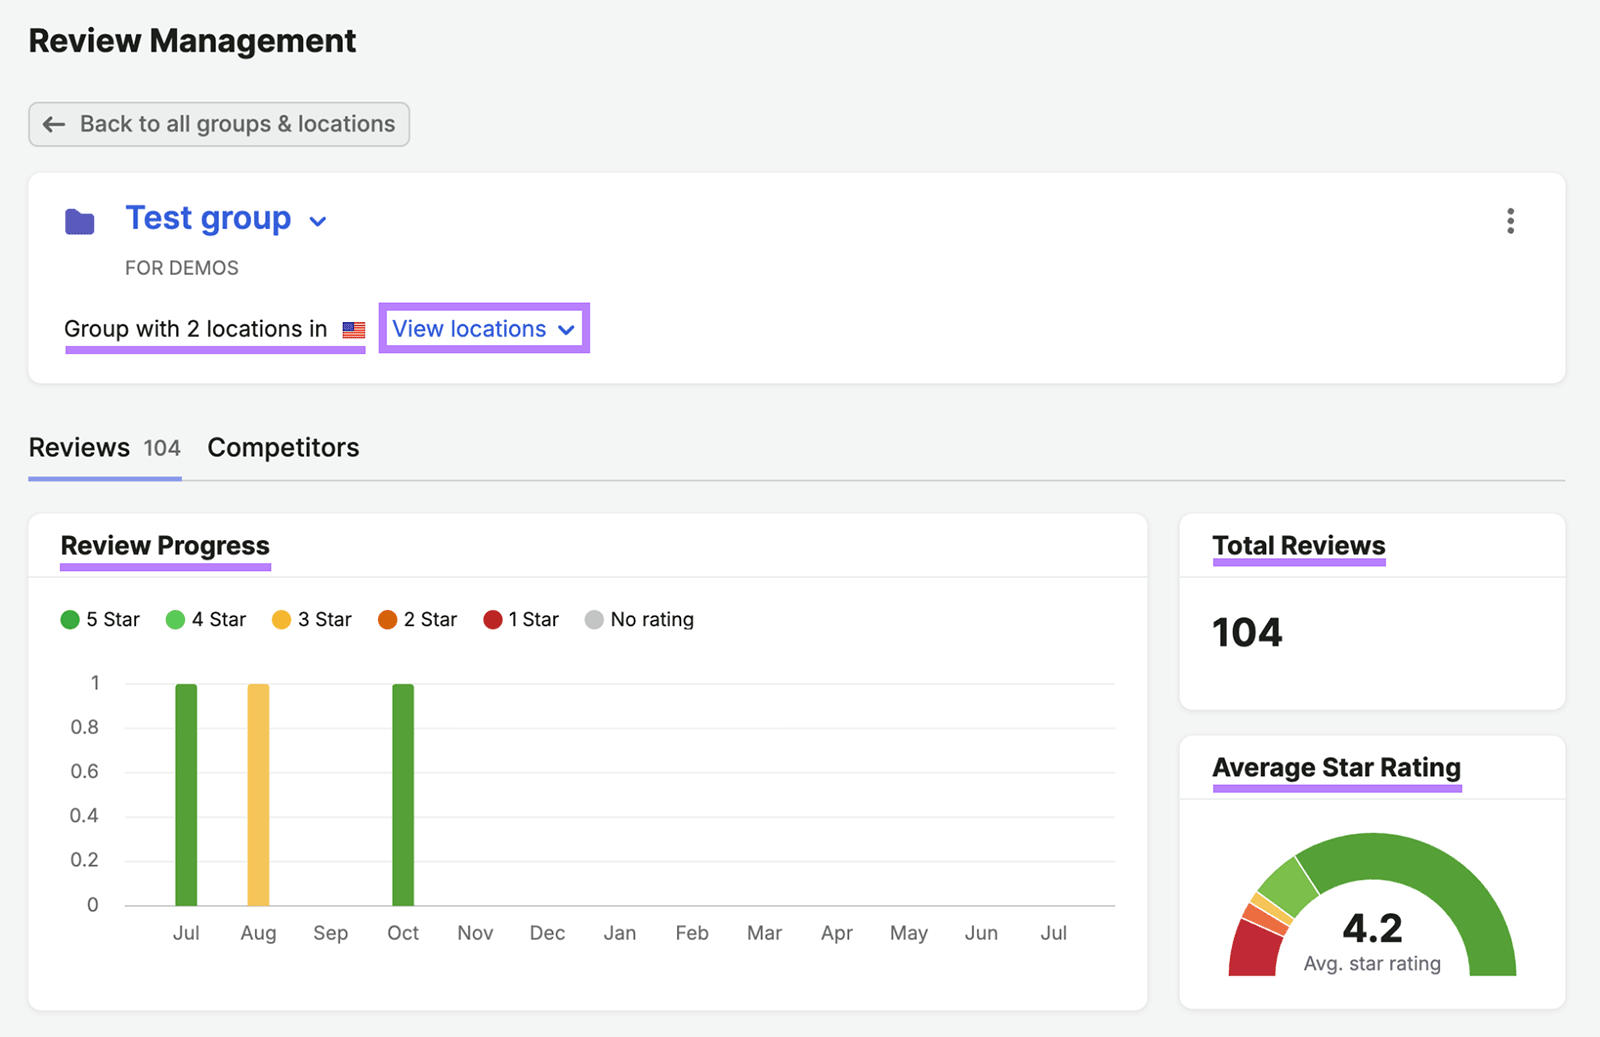Screen dimensions: 1600x1037
Task: Go back to all groups & locations
Action: click(x=219, y=124)
